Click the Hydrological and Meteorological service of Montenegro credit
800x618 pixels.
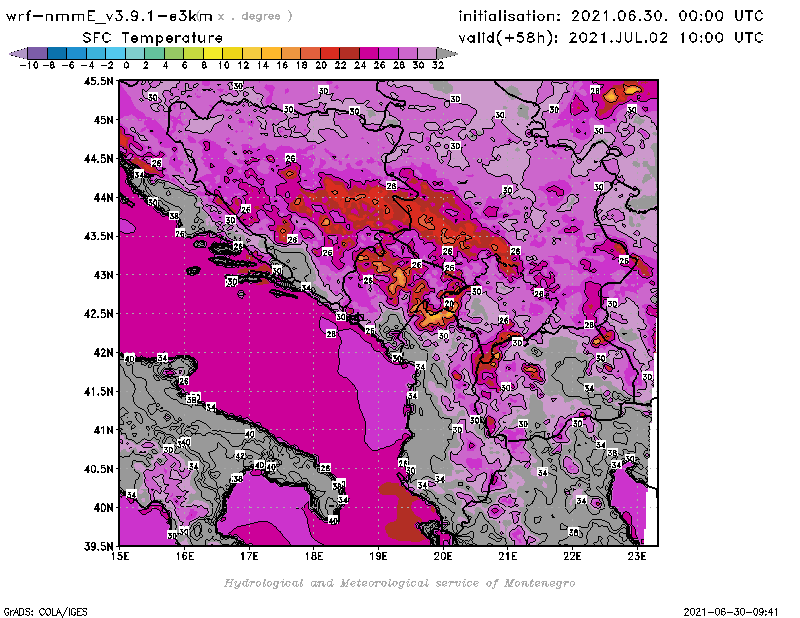click(x=399, y=583)
